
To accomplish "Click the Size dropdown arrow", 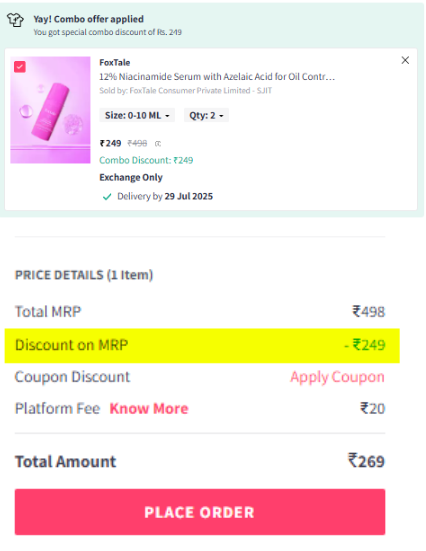I will click(167, 116).
